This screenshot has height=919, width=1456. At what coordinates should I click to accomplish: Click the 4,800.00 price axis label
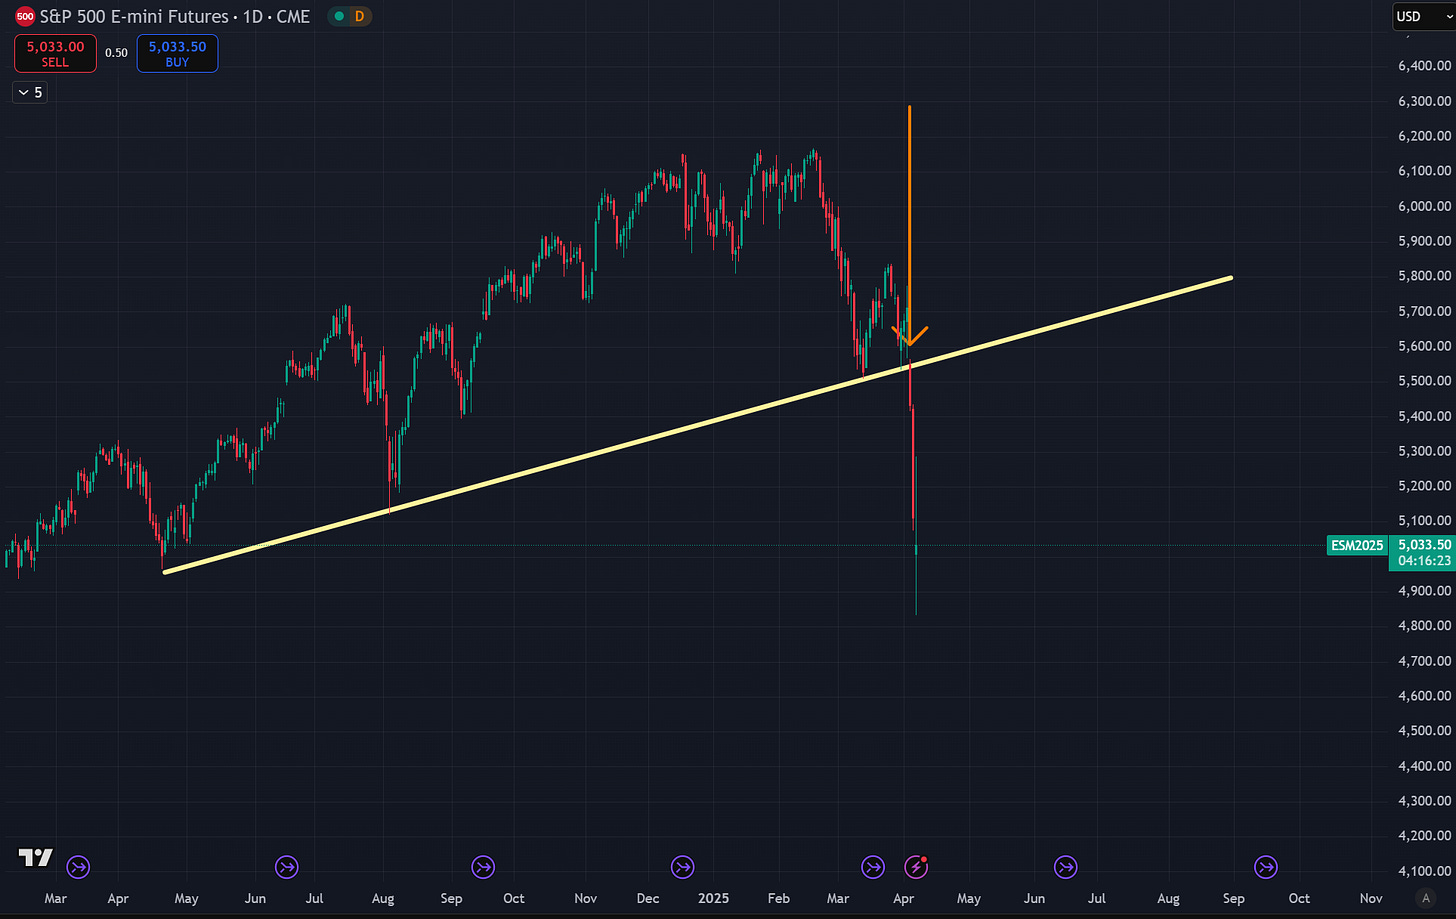click(1424, 626)
